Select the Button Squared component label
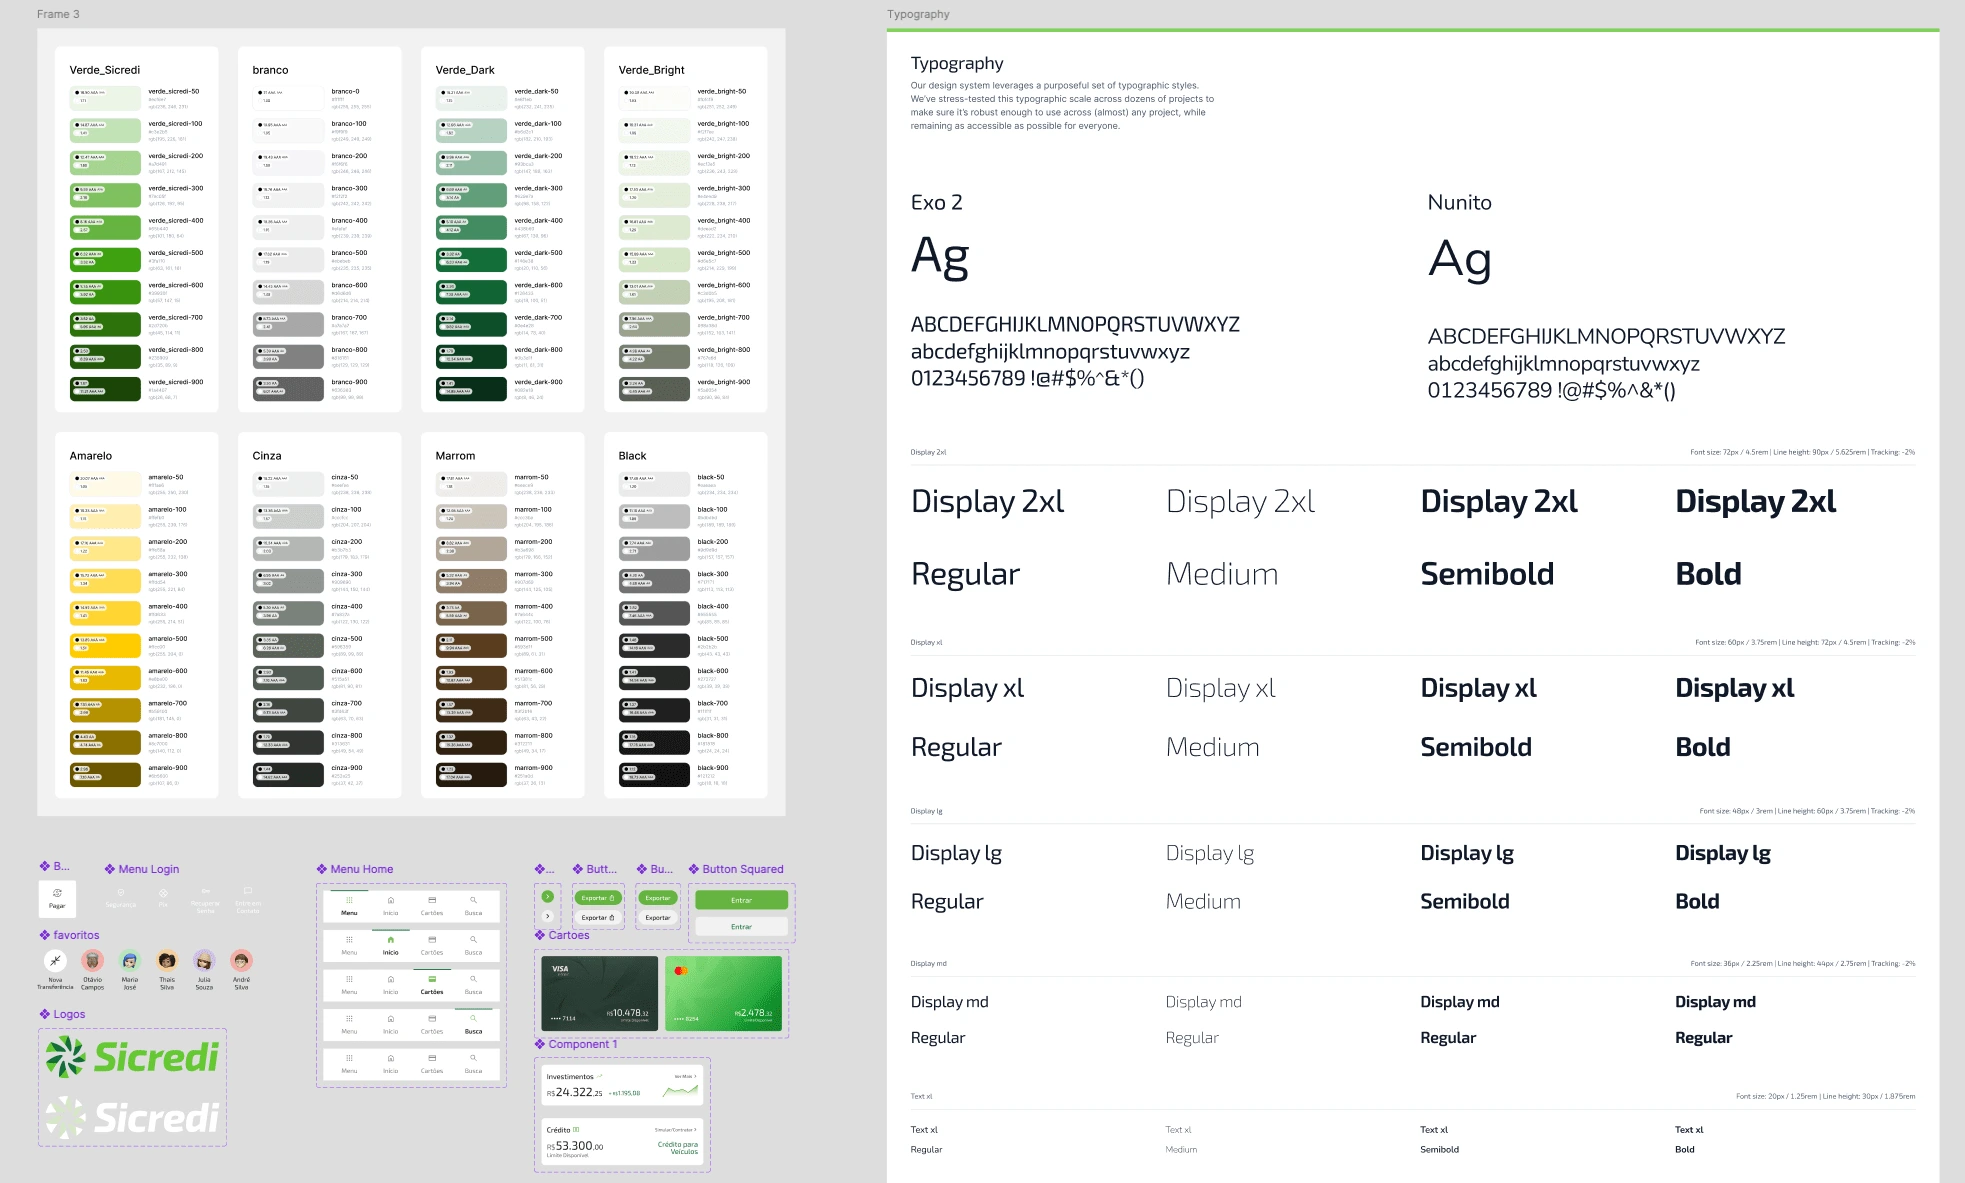 (742, 869)
